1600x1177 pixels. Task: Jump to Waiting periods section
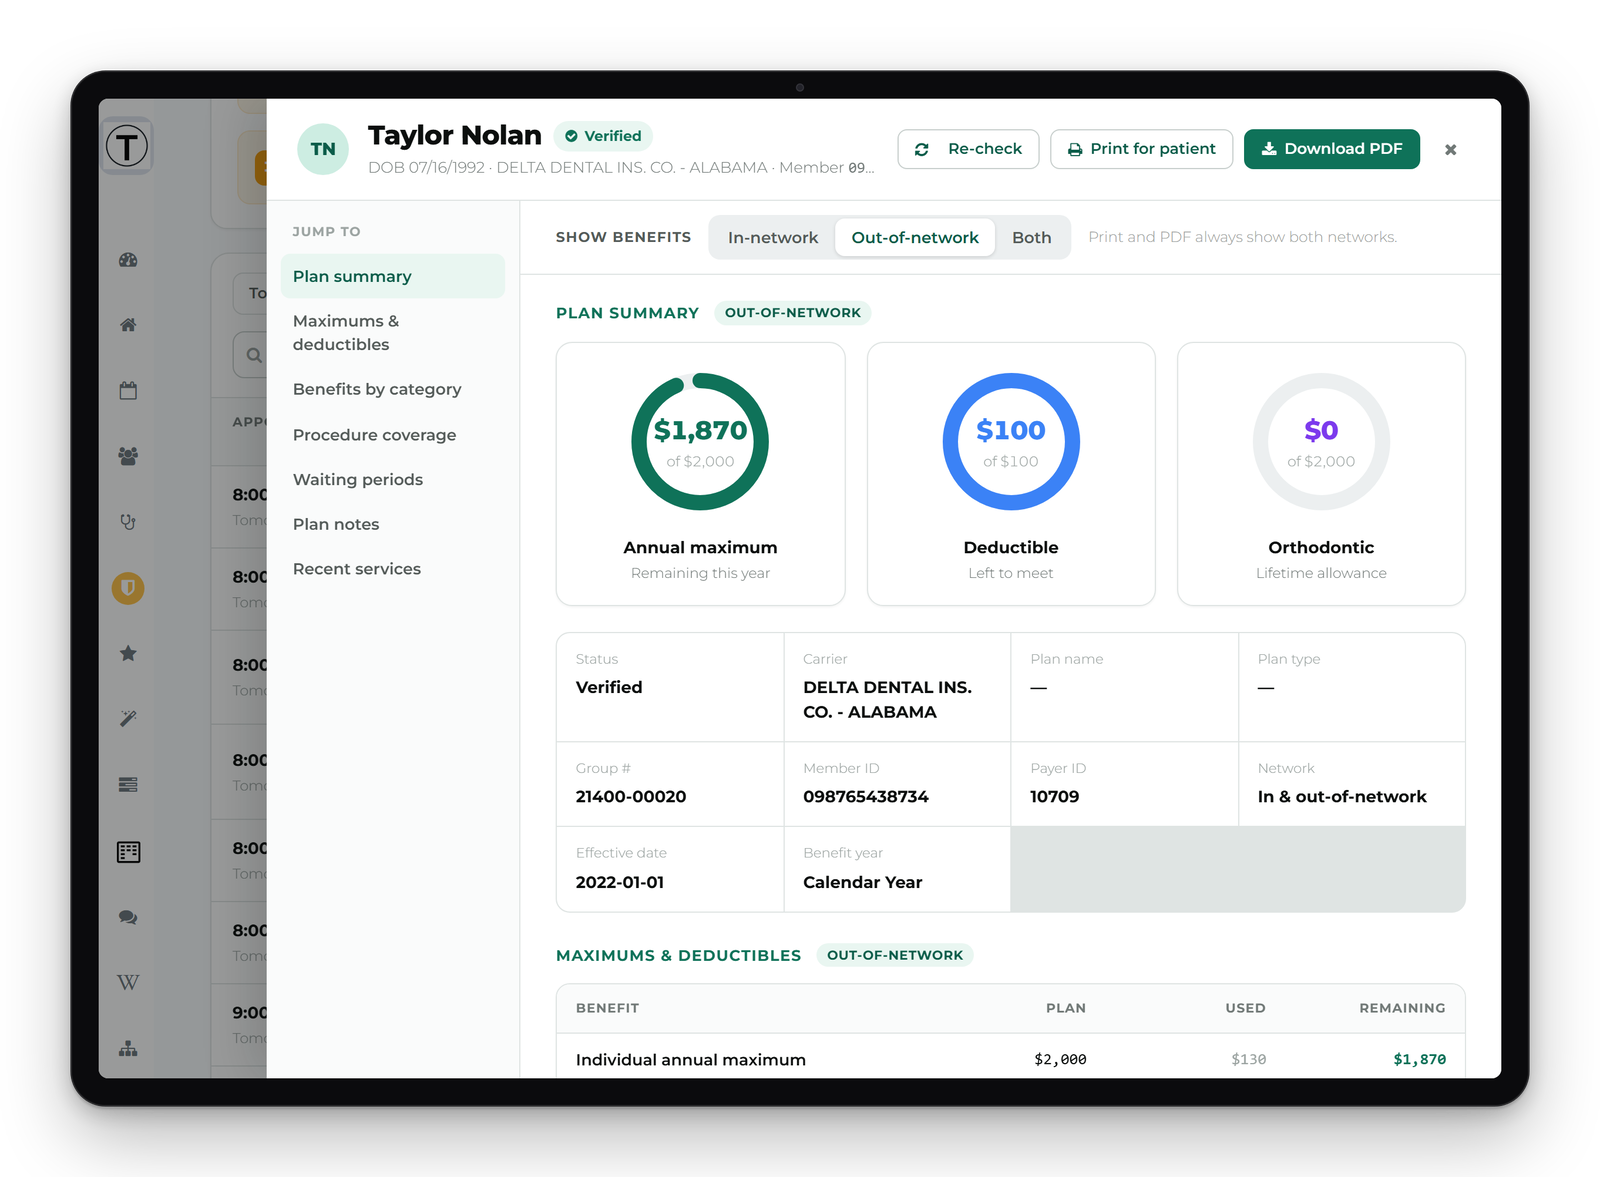tap(392, 480)
